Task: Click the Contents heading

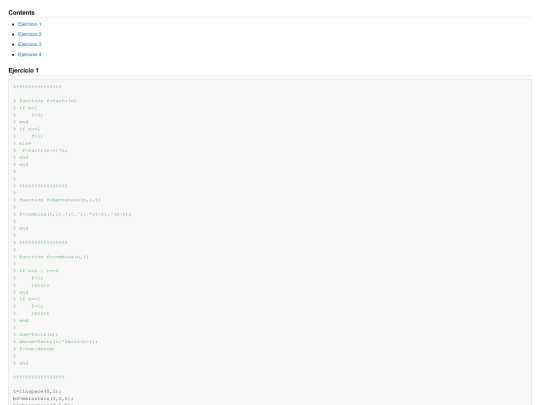Action: point(21,13)
